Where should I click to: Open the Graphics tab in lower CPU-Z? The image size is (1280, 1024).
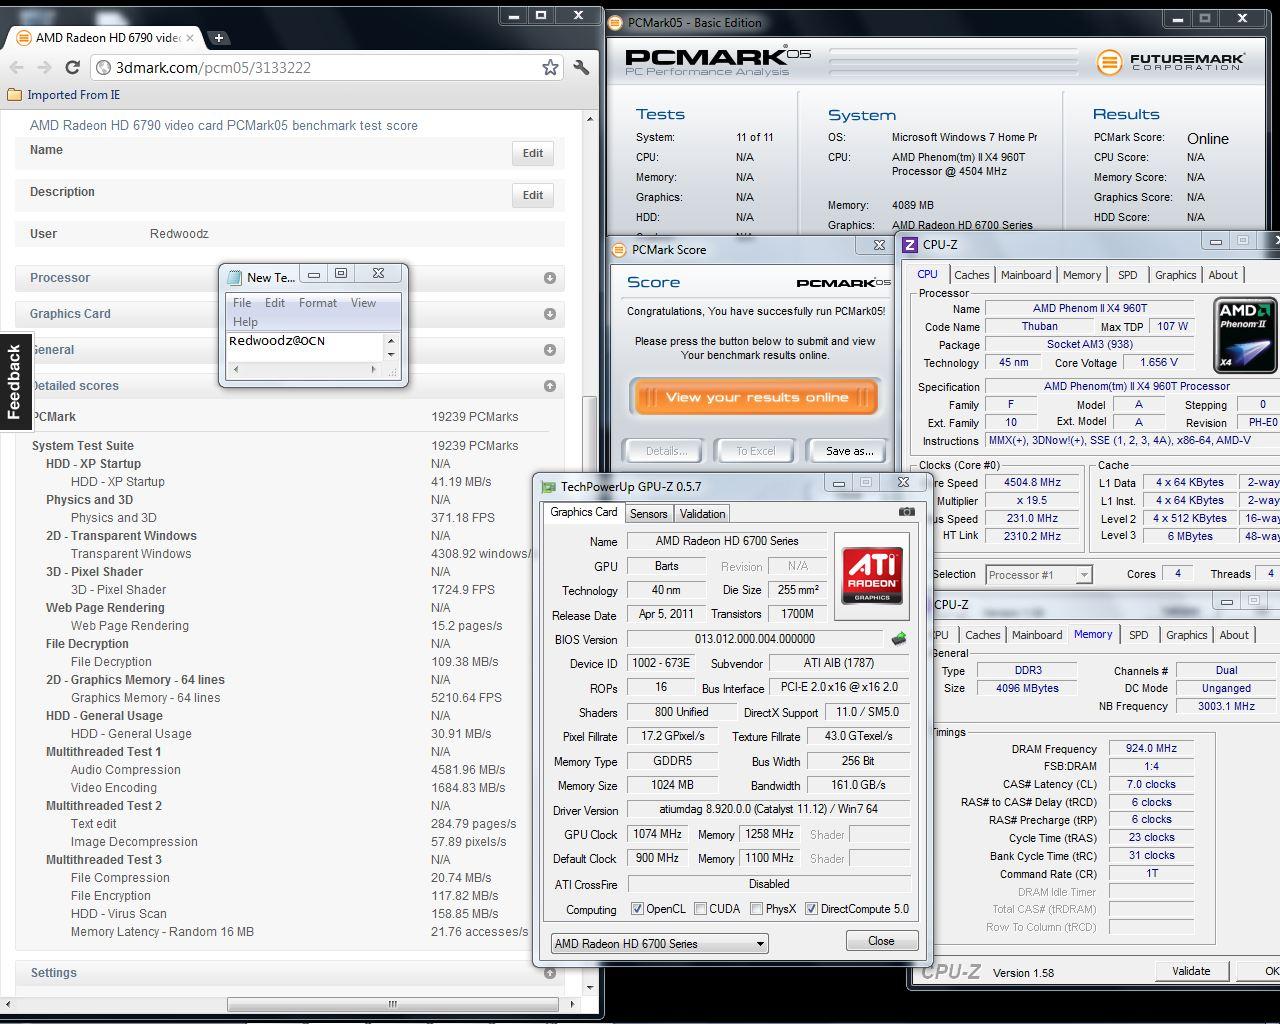tap(1186, 635)
